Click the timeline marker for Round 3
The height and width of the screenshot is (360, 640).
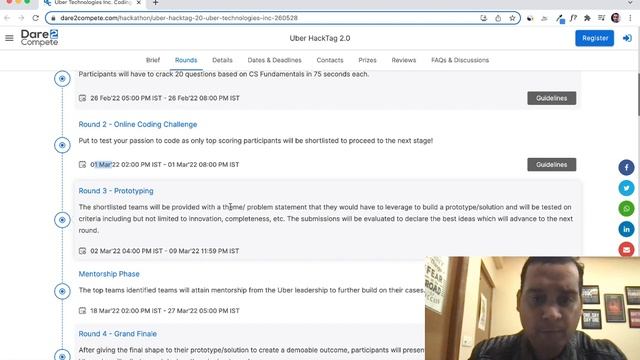click(x=62, y=220)
